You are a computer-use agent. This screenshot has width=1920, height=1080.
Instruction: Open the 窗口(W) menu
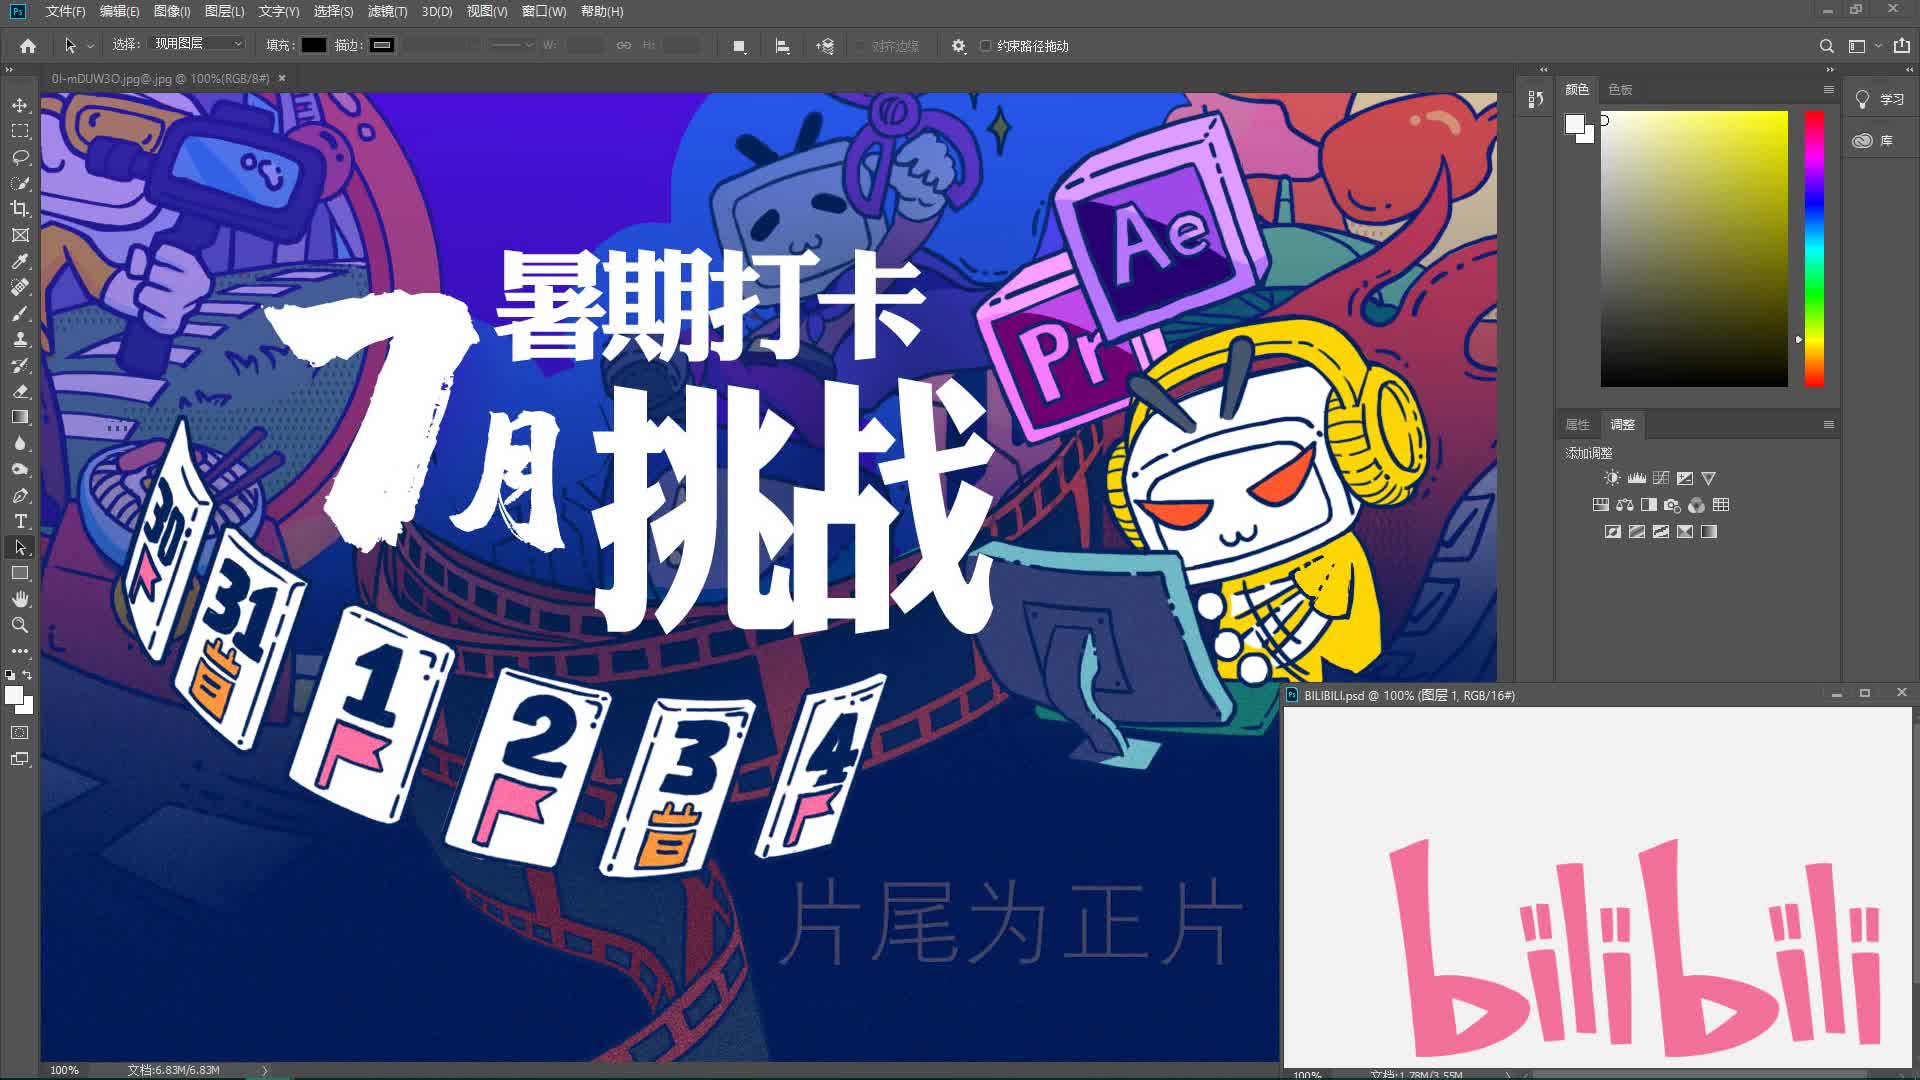tap(544, 11)
